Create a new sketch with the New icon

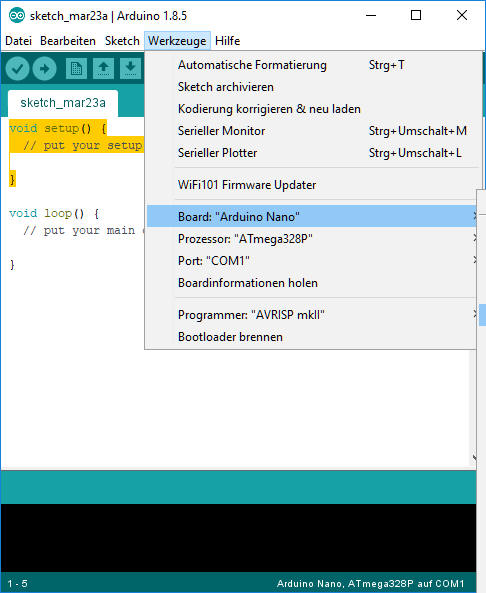pos(76,68)
